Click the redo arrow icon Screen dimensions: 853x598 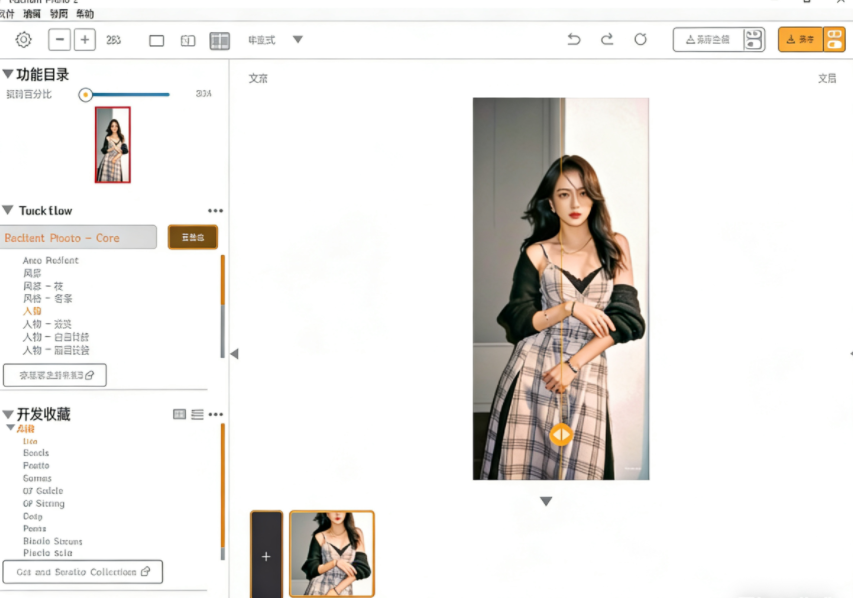tap(607, 40)
